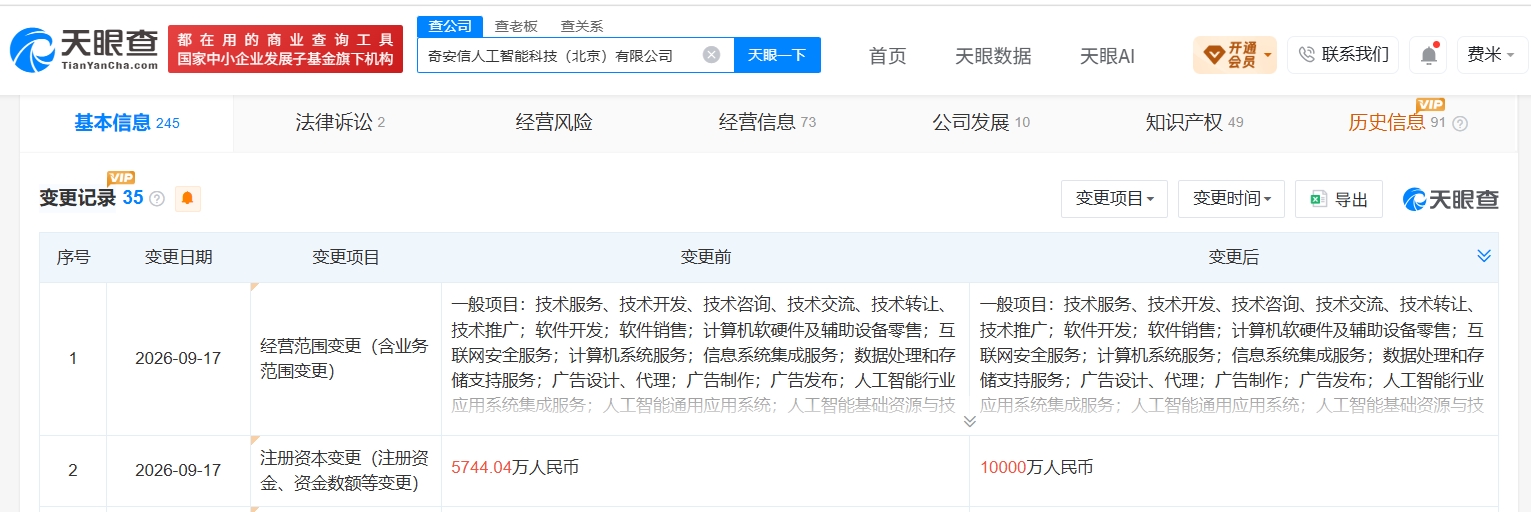The image size is (1531, 512).
Task: Go to 天眼AI in top navigation
Action: [1107, 56]
